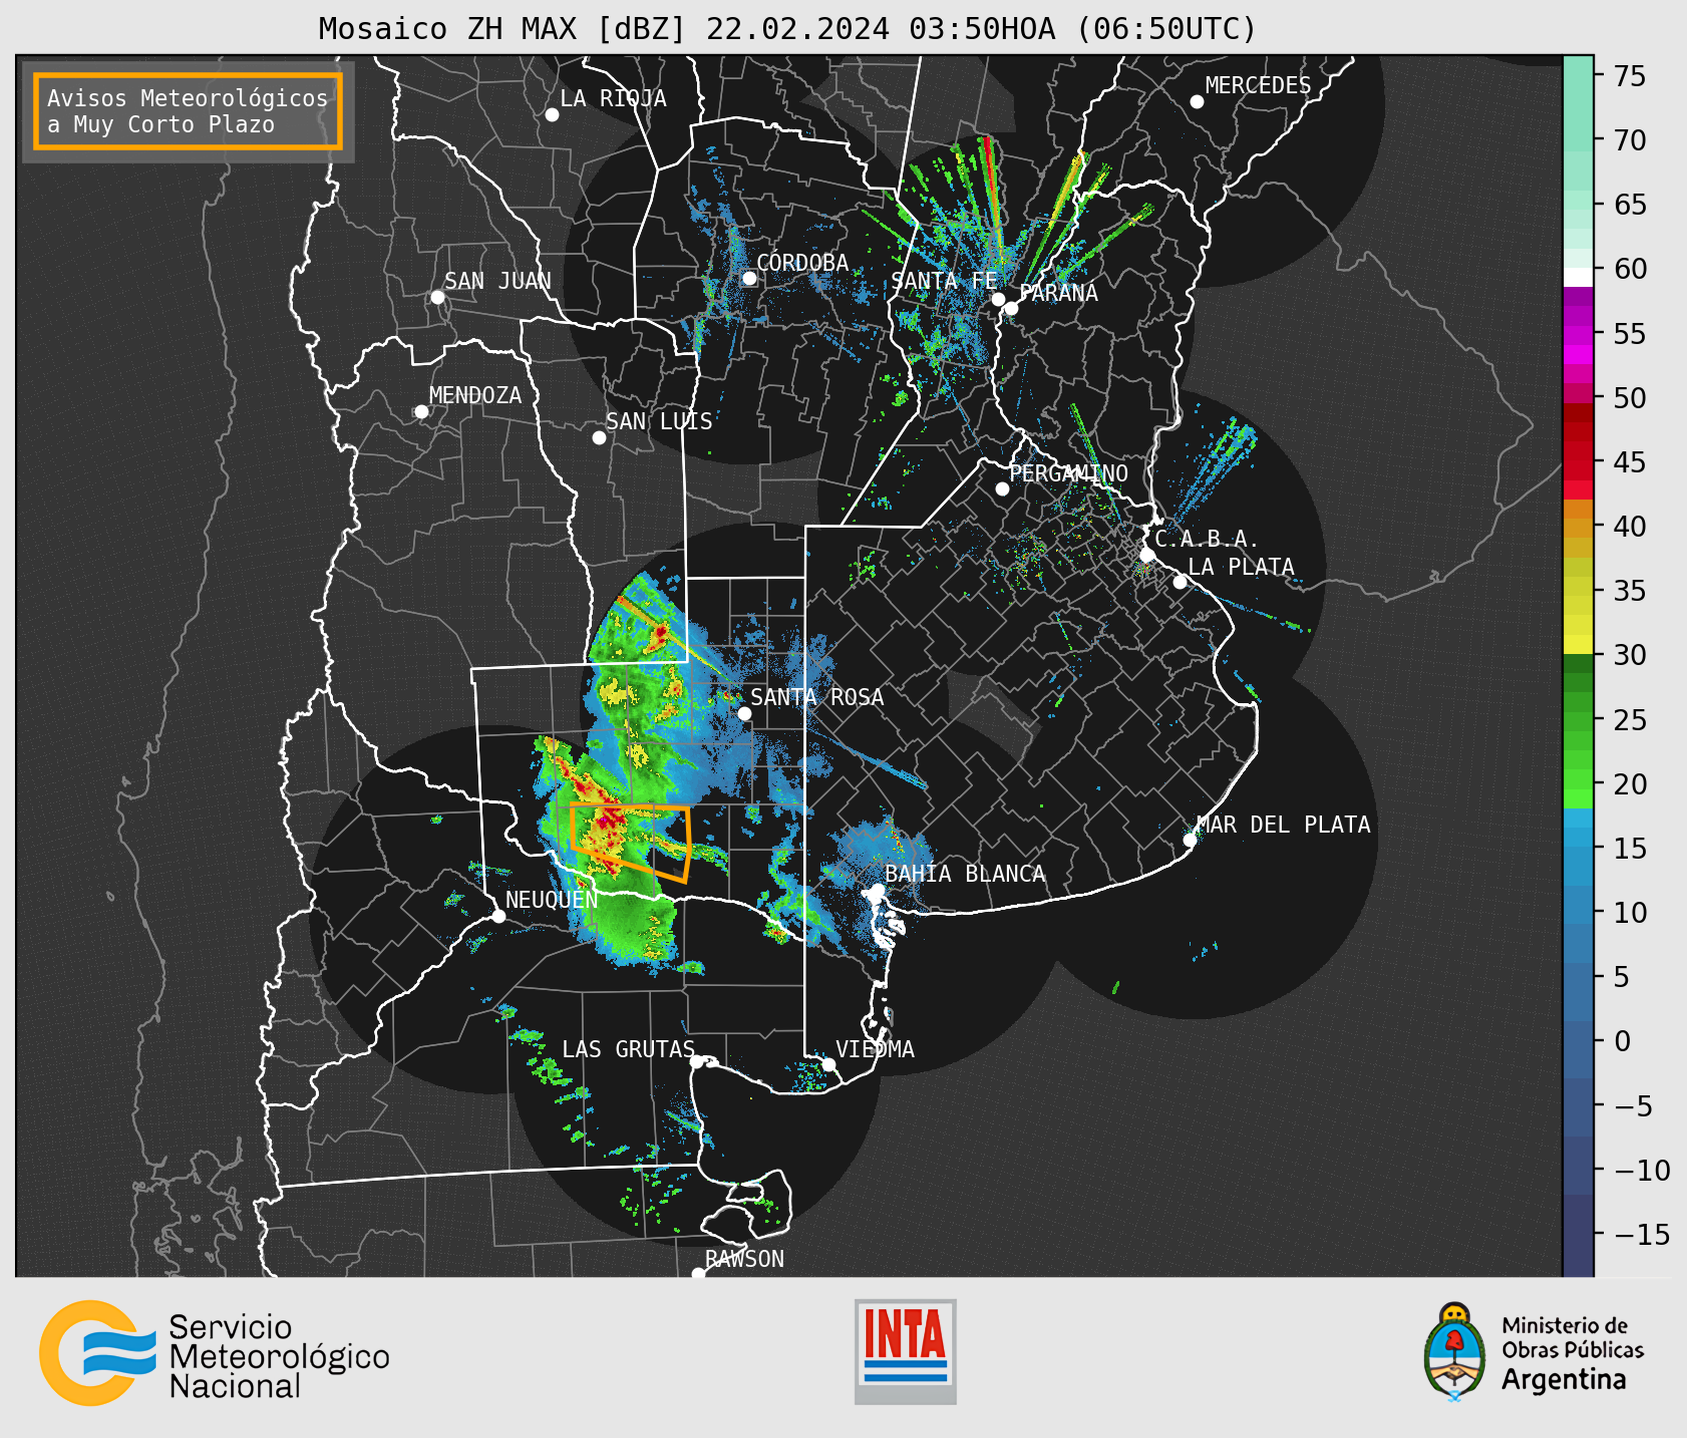The width and height of the screenshot is (1687, 1438).
Task: Click the white dot marking La Rioja
Action: pyautogui.click(x=552, y=115)
